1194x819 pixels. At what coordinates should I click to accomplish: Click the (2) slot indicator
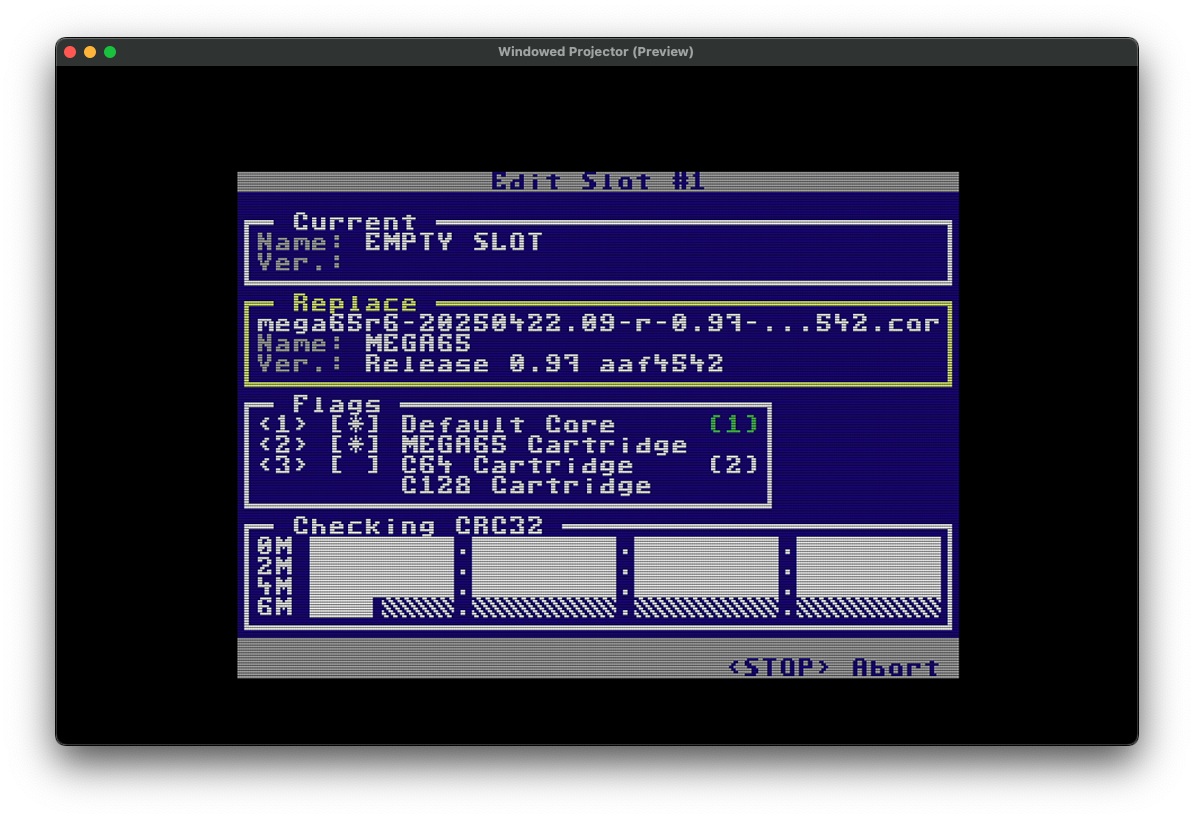pos(733,464)
